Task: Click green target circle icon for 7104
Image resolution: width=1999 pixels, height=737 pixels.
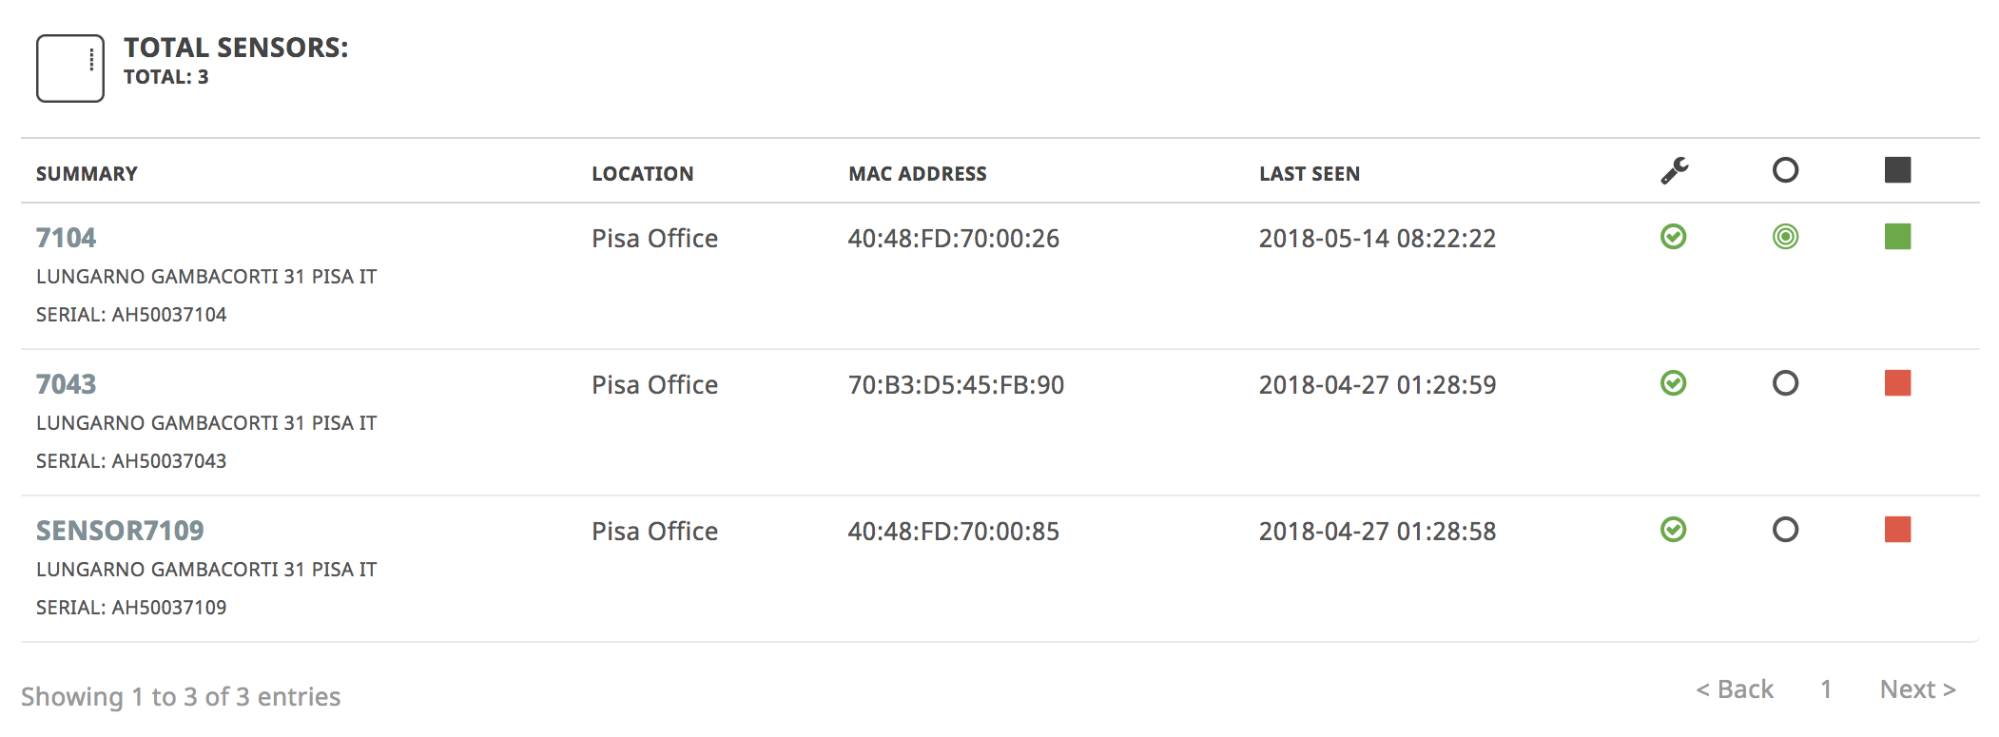Action: [x=1785, y=237]
